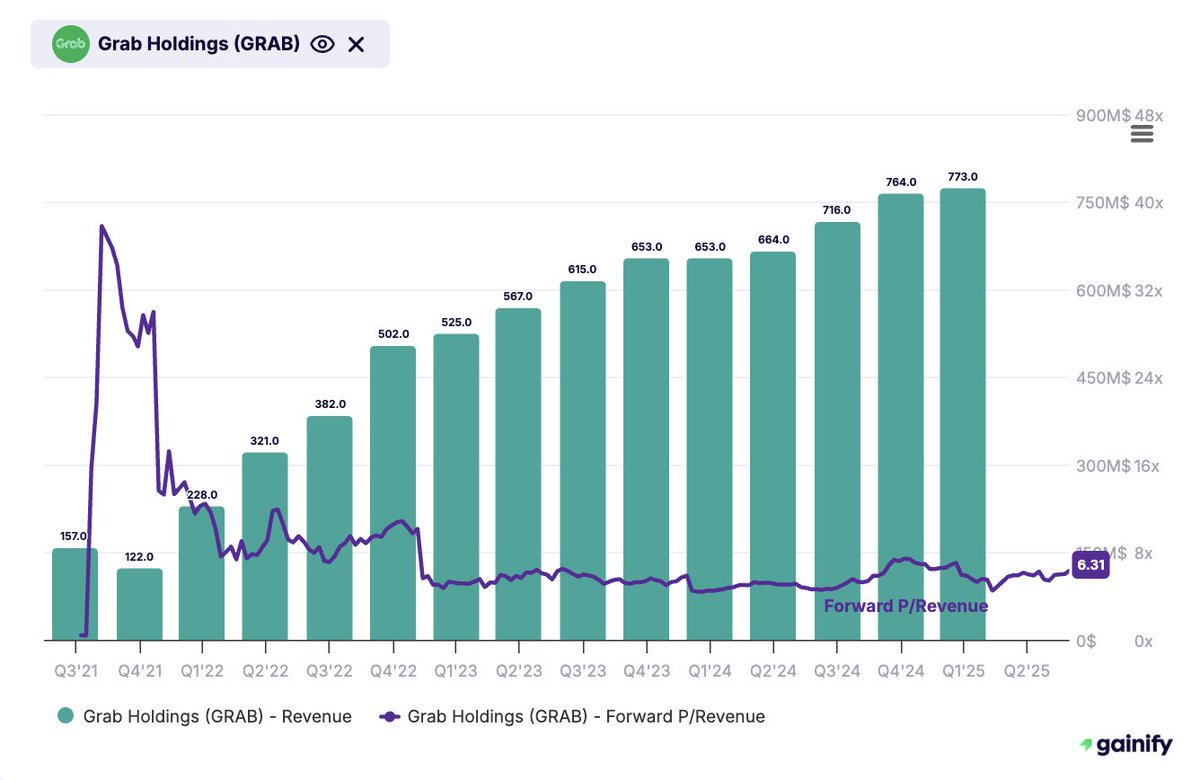The width and height of the screenshot is (1200, 780).
Task: Select the Q4'23 revenue bar
Action: click(x=646, y=449)
